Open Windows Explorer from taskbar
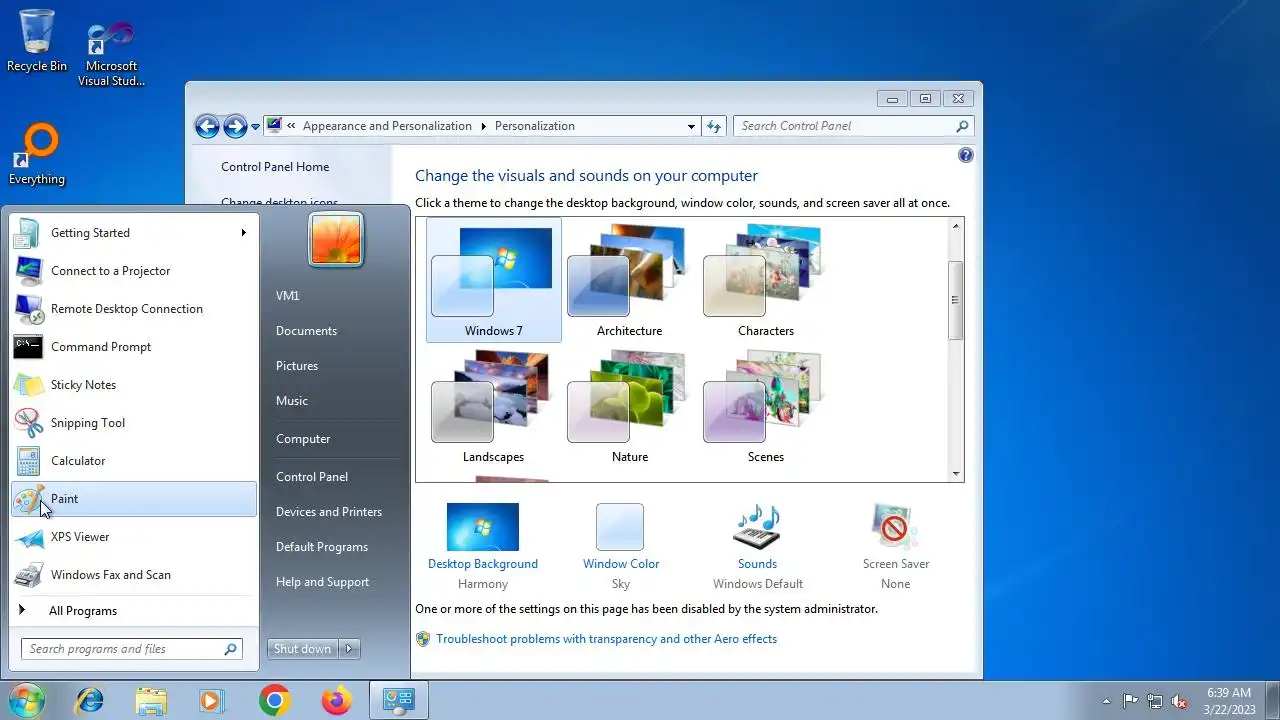1280x720 pixels. 151,701
